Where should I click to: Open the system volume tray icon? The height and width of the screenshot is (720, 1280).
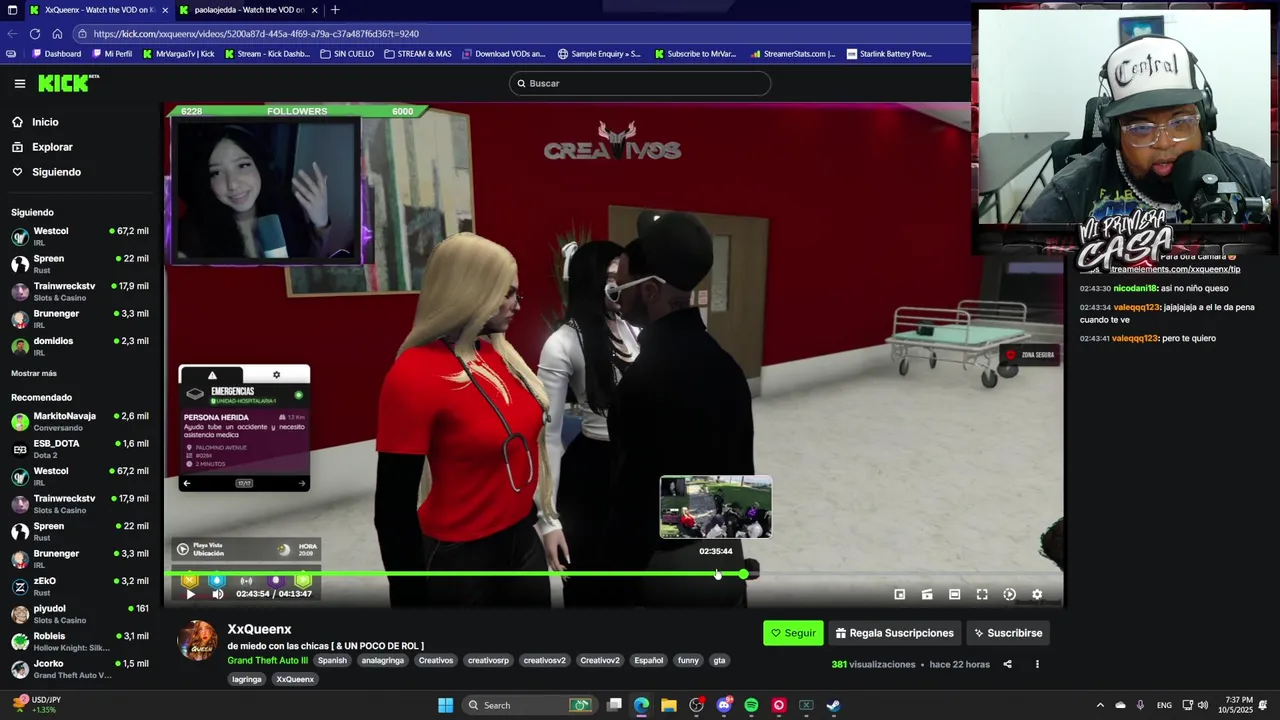[1203, 705]
